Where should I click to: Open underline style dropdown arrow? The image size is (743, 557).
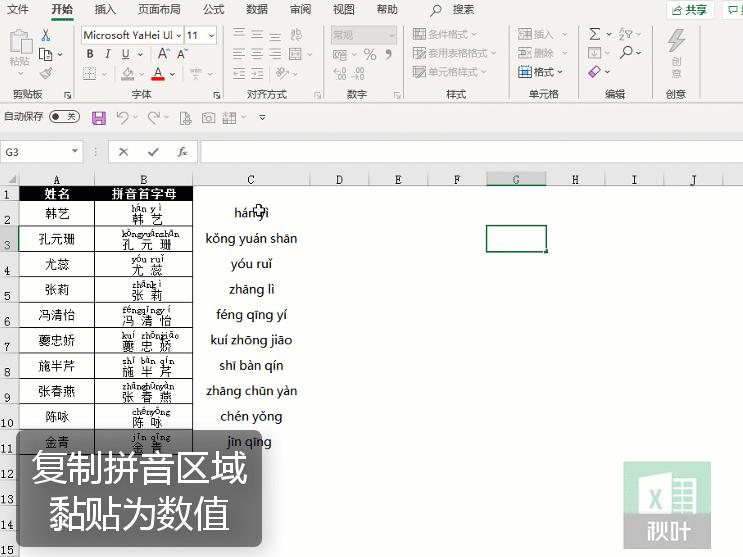click(140, 55)
